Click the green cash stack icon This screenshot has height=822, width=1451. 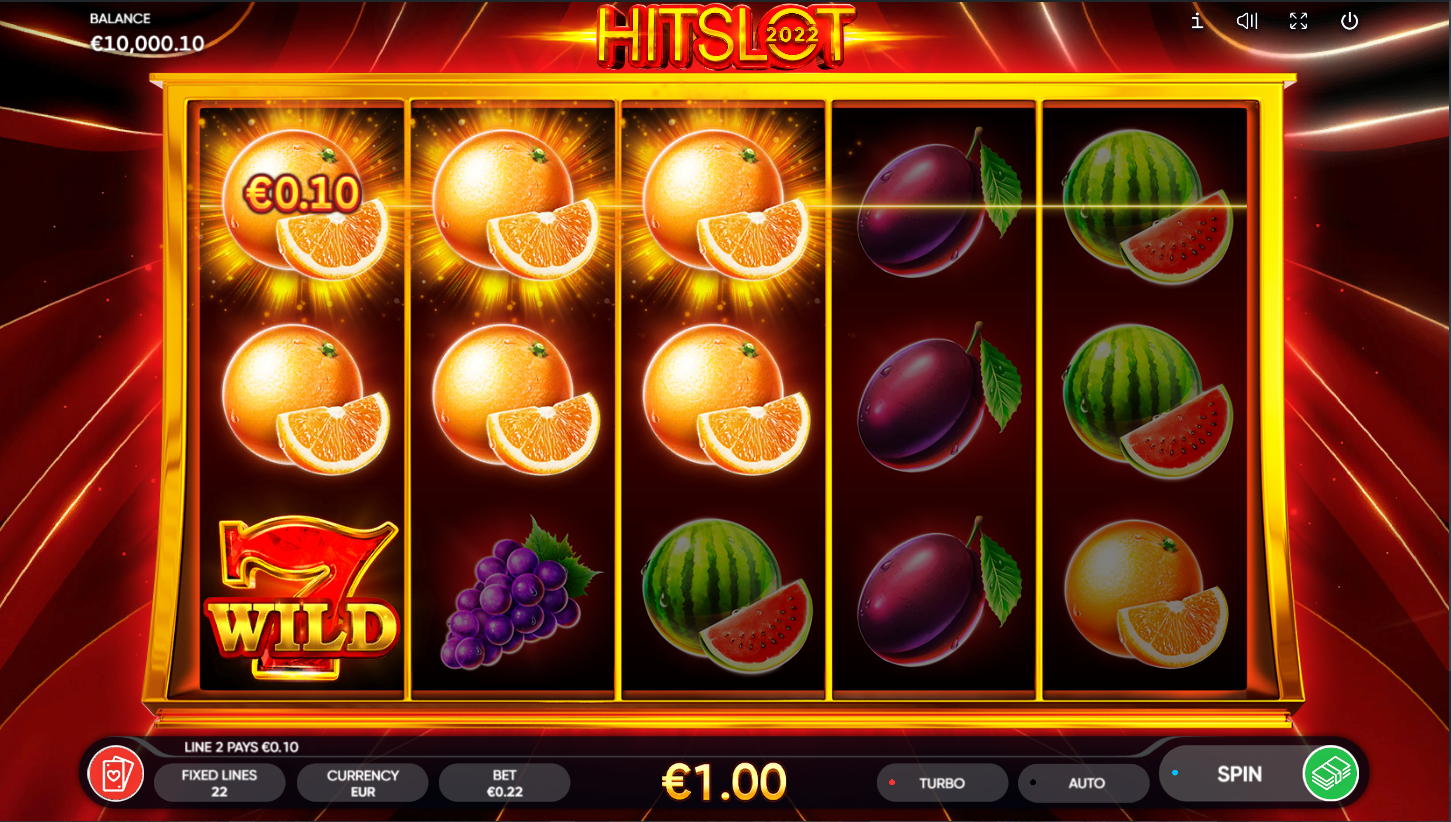coord(1330,773)
